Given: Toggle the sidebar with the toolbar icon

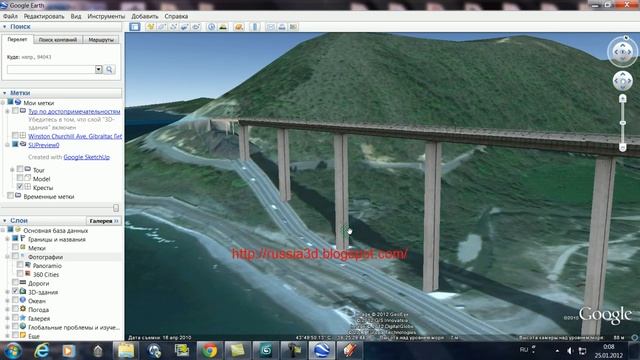Looking at the screenshot, I should tap(135, 27).
